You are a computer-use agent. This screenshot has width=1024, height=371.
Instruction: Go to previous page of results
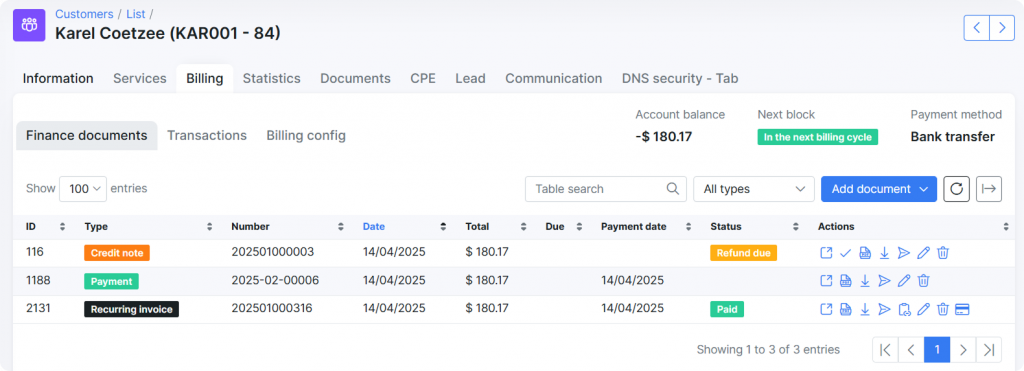coord(911,350)
